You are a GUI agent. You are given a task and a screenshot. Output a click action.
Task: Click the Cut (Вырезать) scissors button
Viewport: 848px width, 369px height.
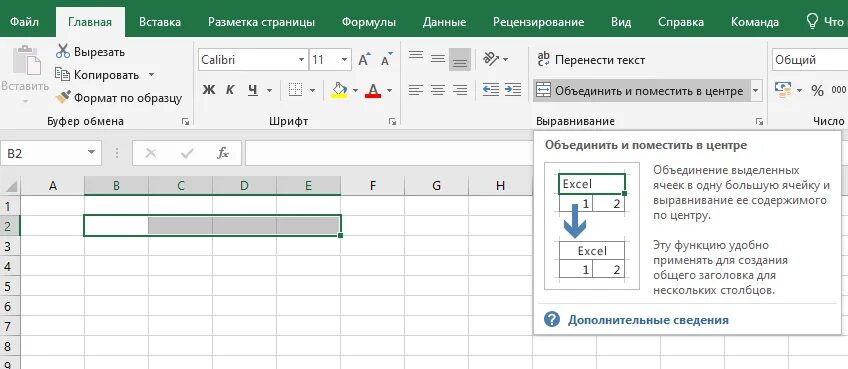pos(90,52)
